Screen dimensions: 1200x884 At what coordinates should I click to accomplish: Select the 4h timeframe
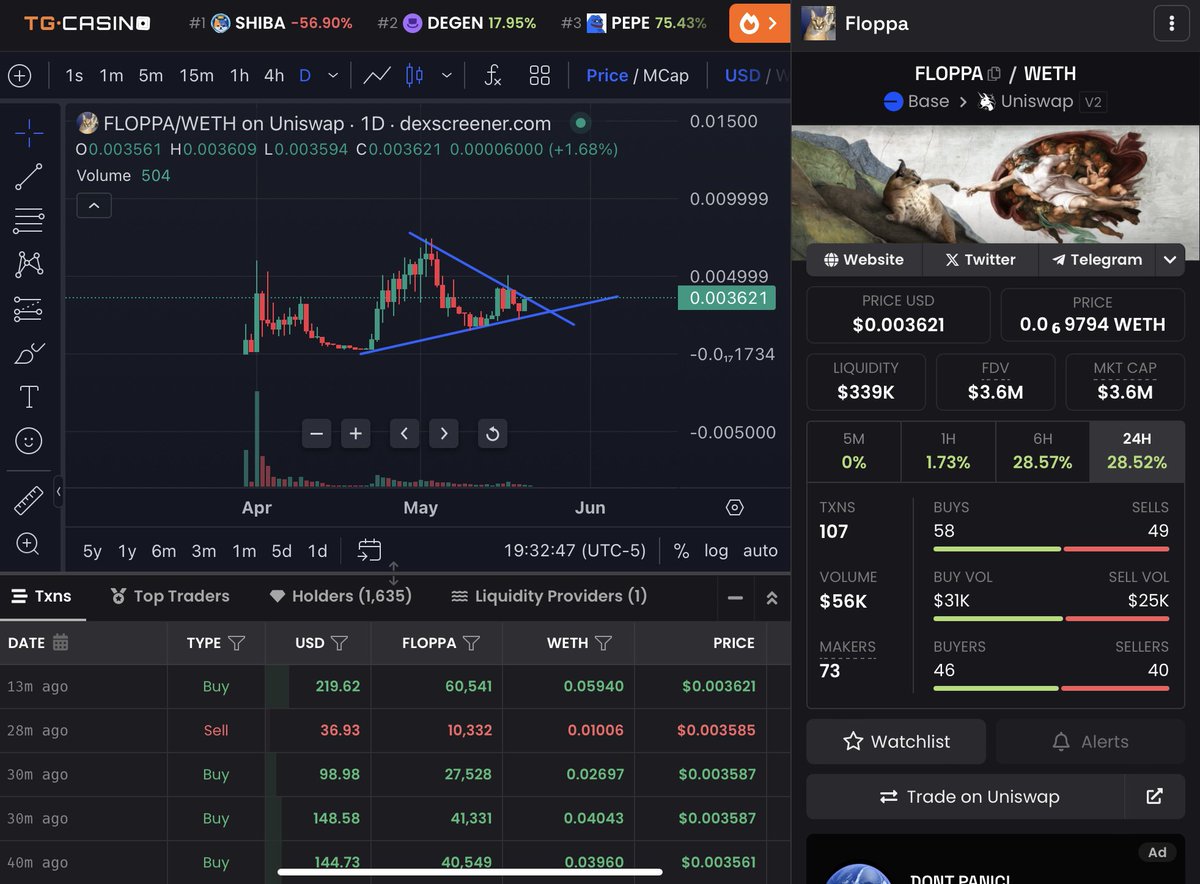point(274,75)
